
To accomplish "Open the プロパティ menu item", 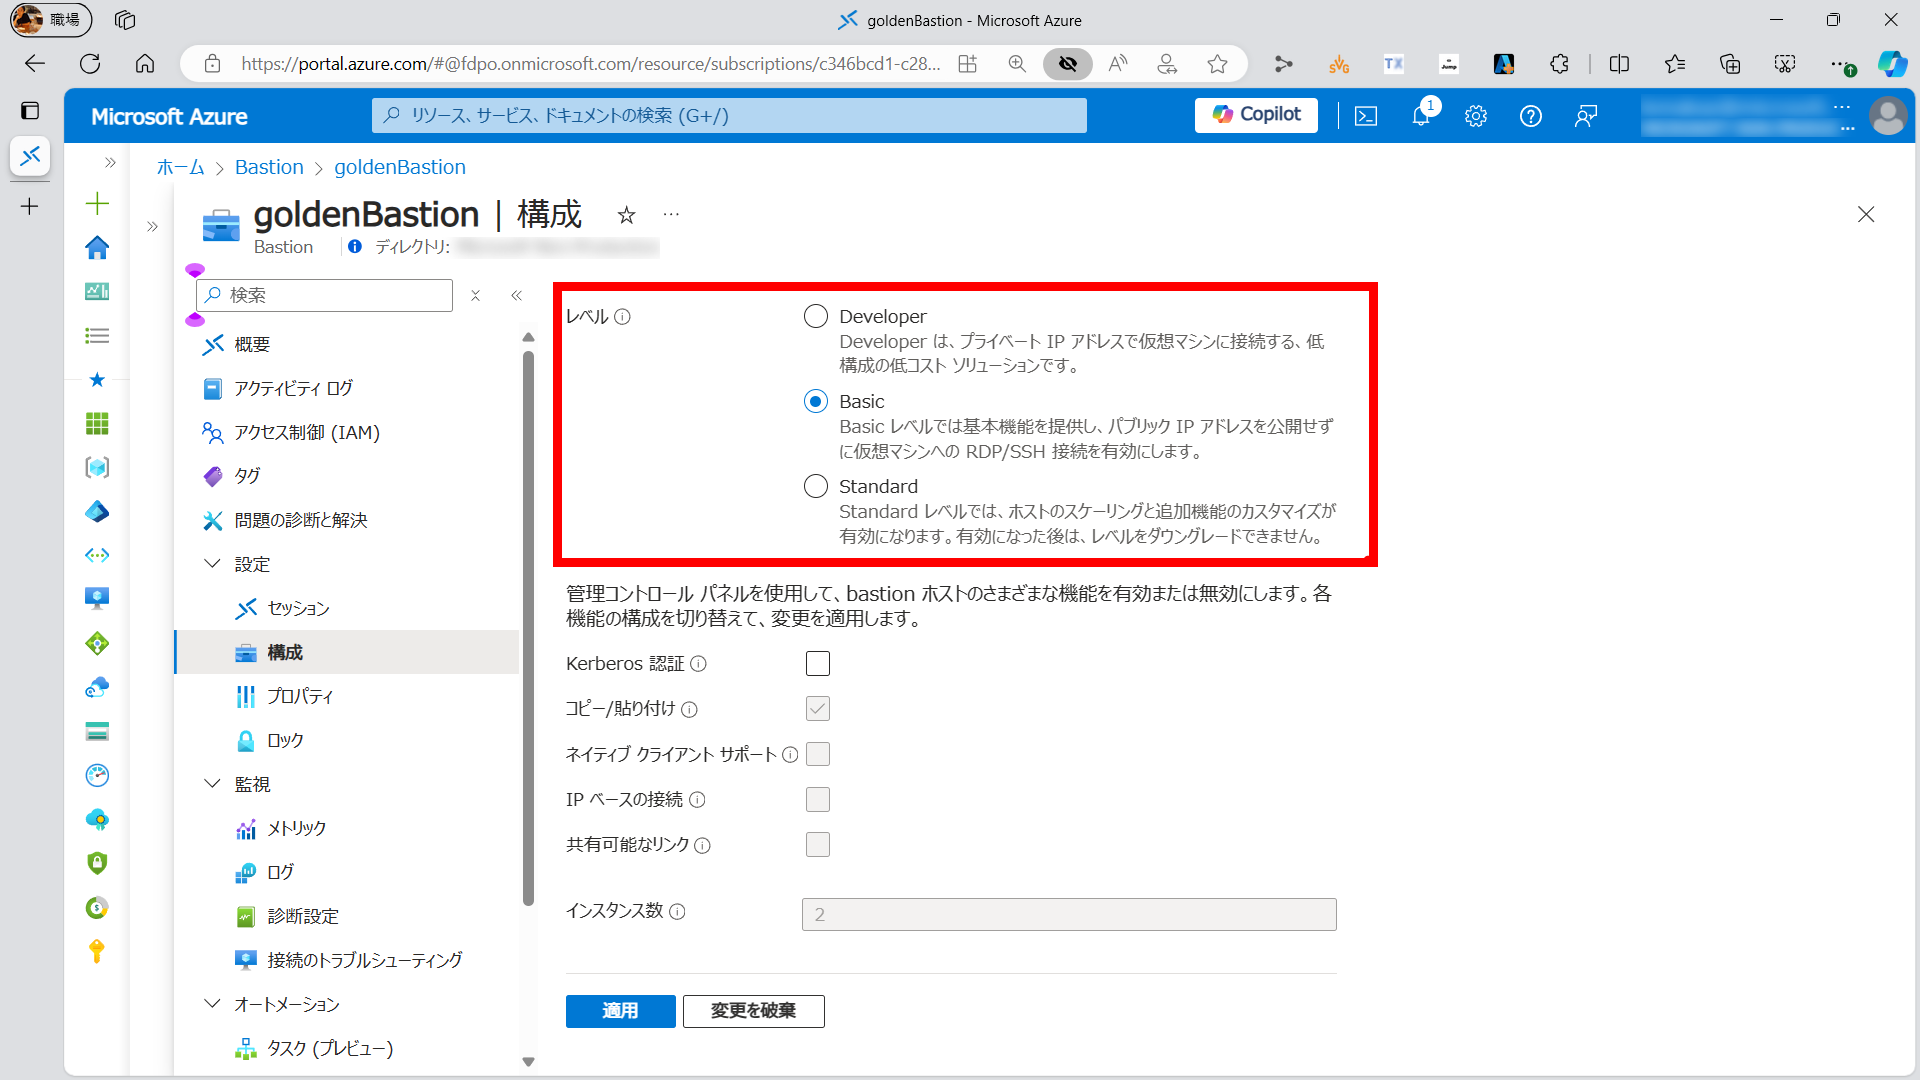I will [300, 696].
